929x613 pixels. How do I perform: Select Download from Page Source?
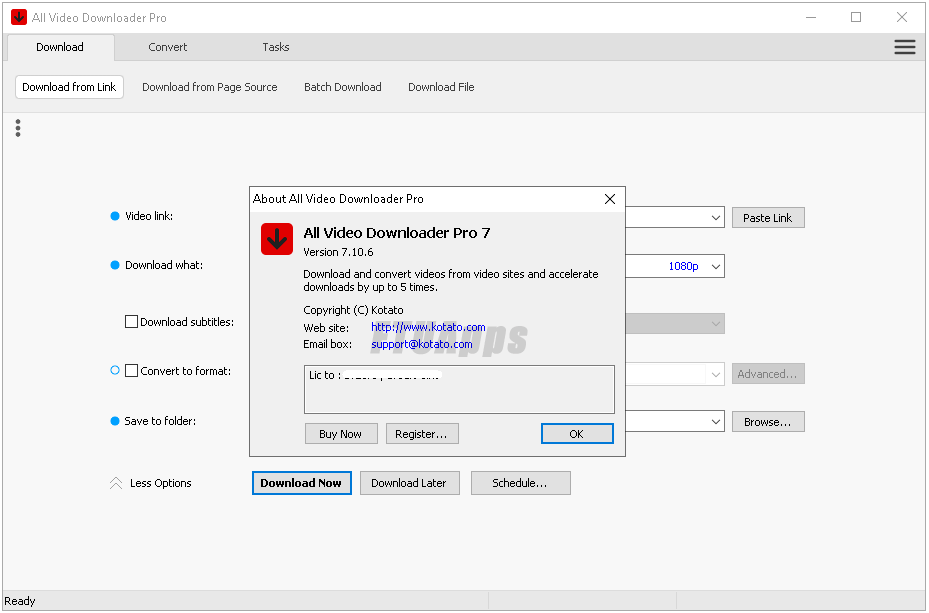210,87
